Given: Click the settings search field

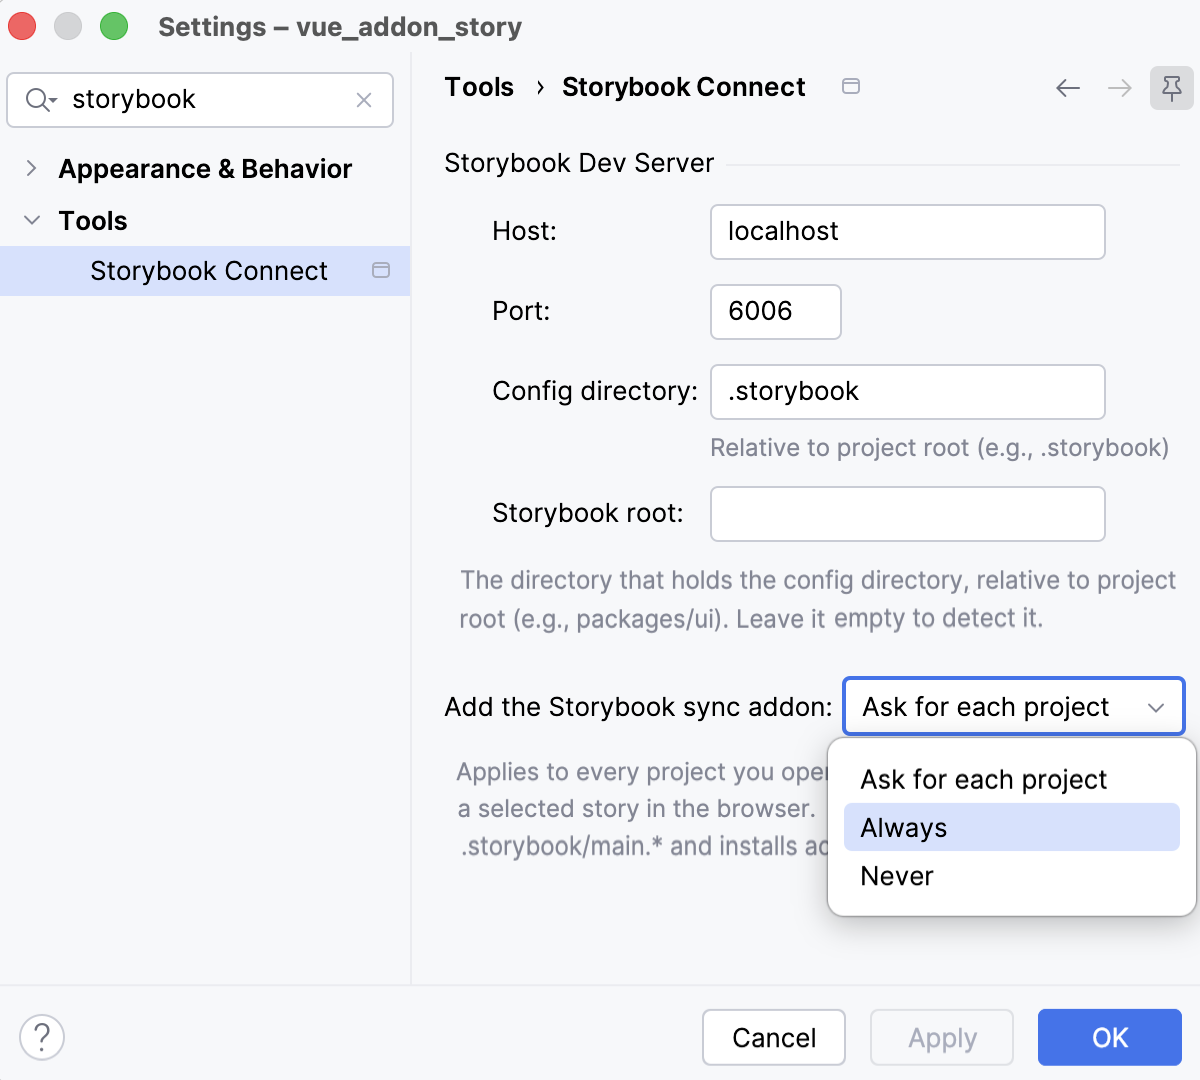Looking at the screenshot, I should (x=200, y=100).
